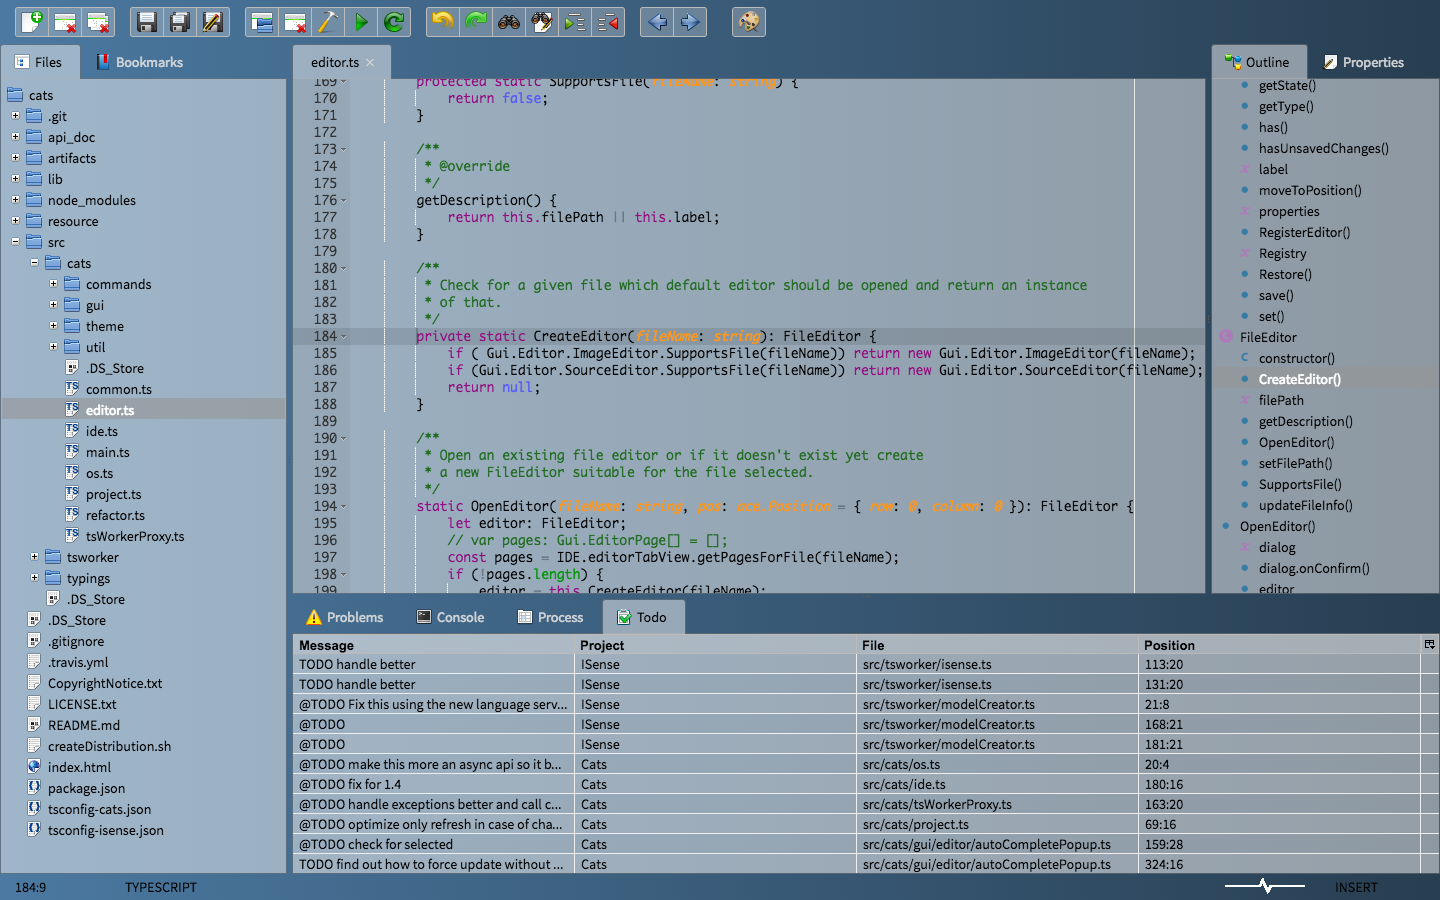Viewport: 1440px width, 900px height.
Task: Click the indent lines toolbar icon
Action: coord(575,21)
